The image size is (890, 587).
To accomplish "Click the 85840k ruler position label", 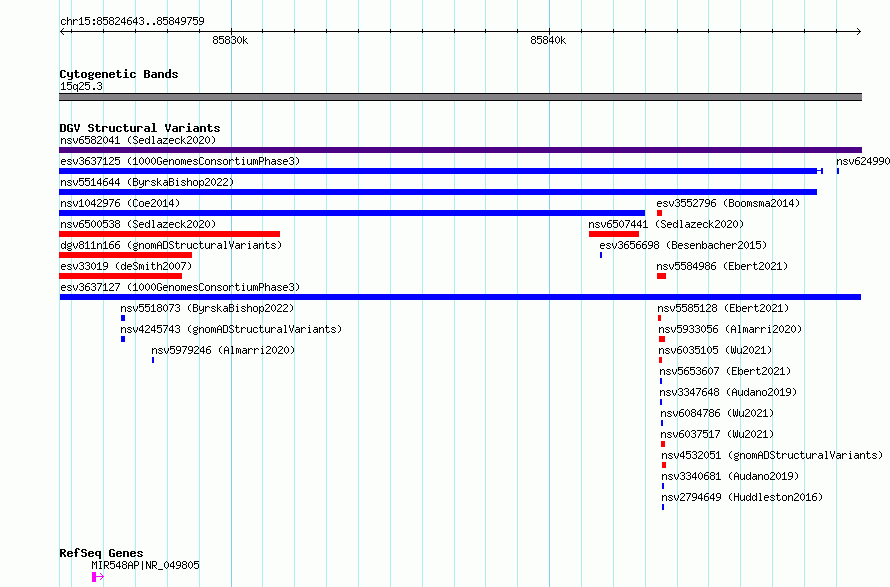I will tap(548, 40).
